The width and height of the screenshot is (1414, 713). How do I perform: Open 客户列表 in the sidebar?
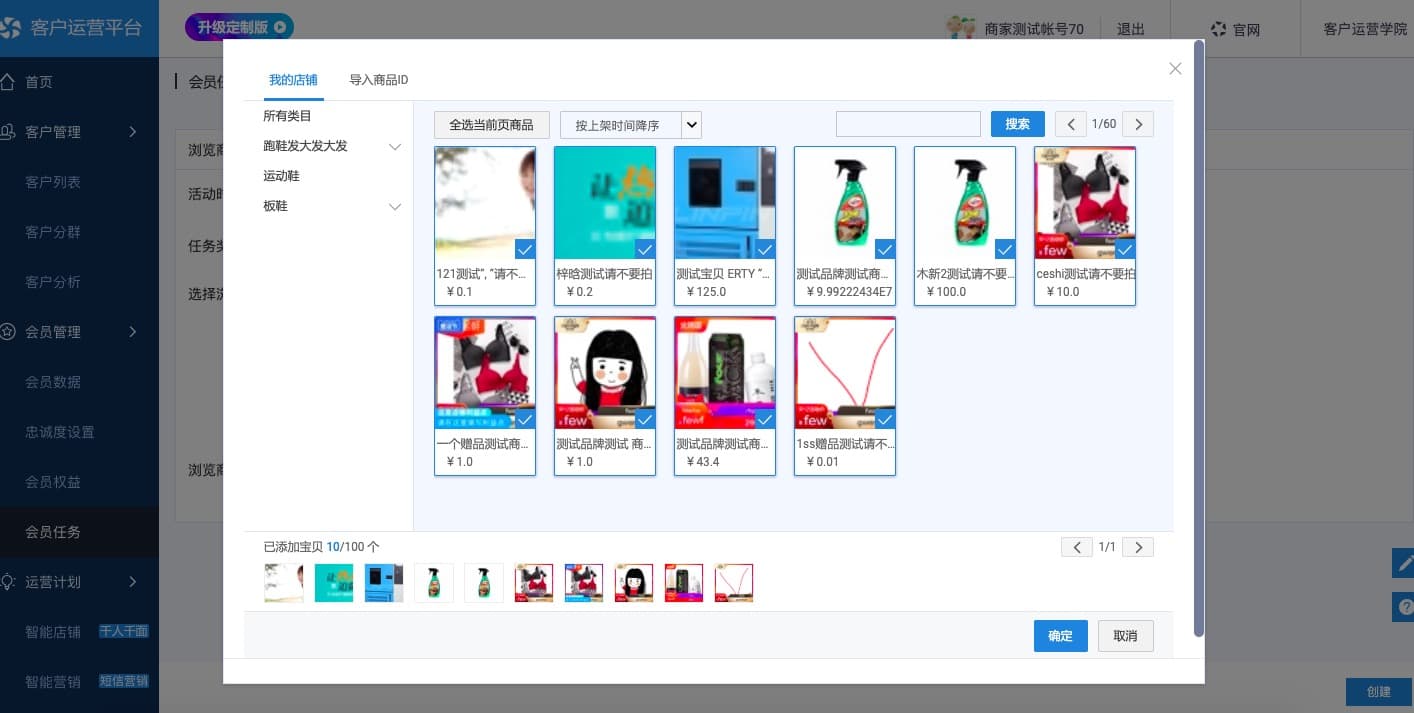tap(53, 182)
